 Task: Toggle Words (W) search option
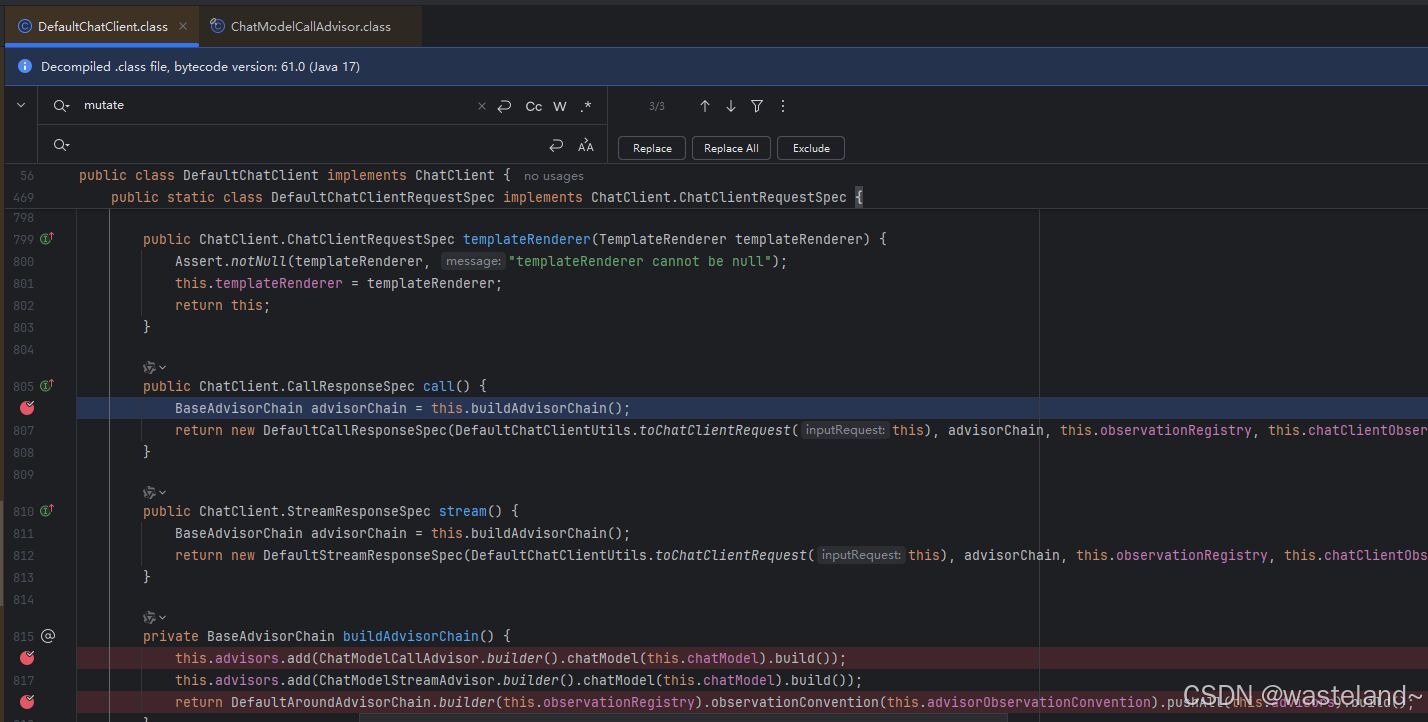[x=560, y=106]
